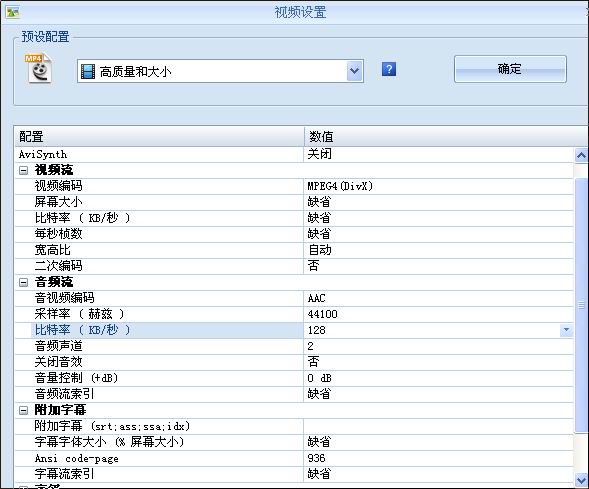Select the 字幕字体大小 row

[294, 442]
